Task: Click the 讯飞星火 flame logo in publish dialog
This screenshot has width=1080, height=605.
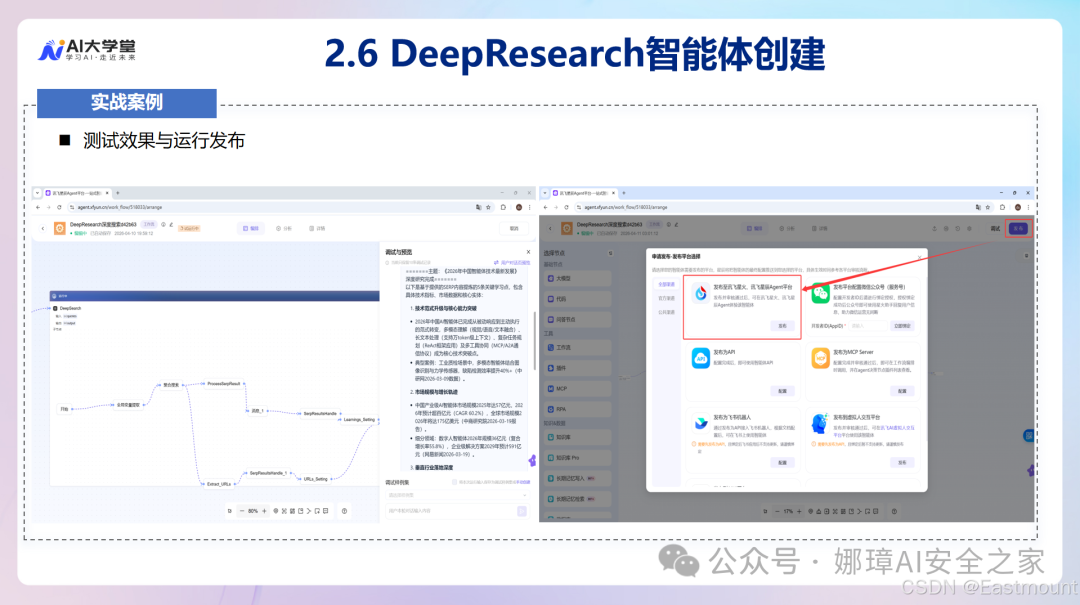Action: [x=700, y=293]
